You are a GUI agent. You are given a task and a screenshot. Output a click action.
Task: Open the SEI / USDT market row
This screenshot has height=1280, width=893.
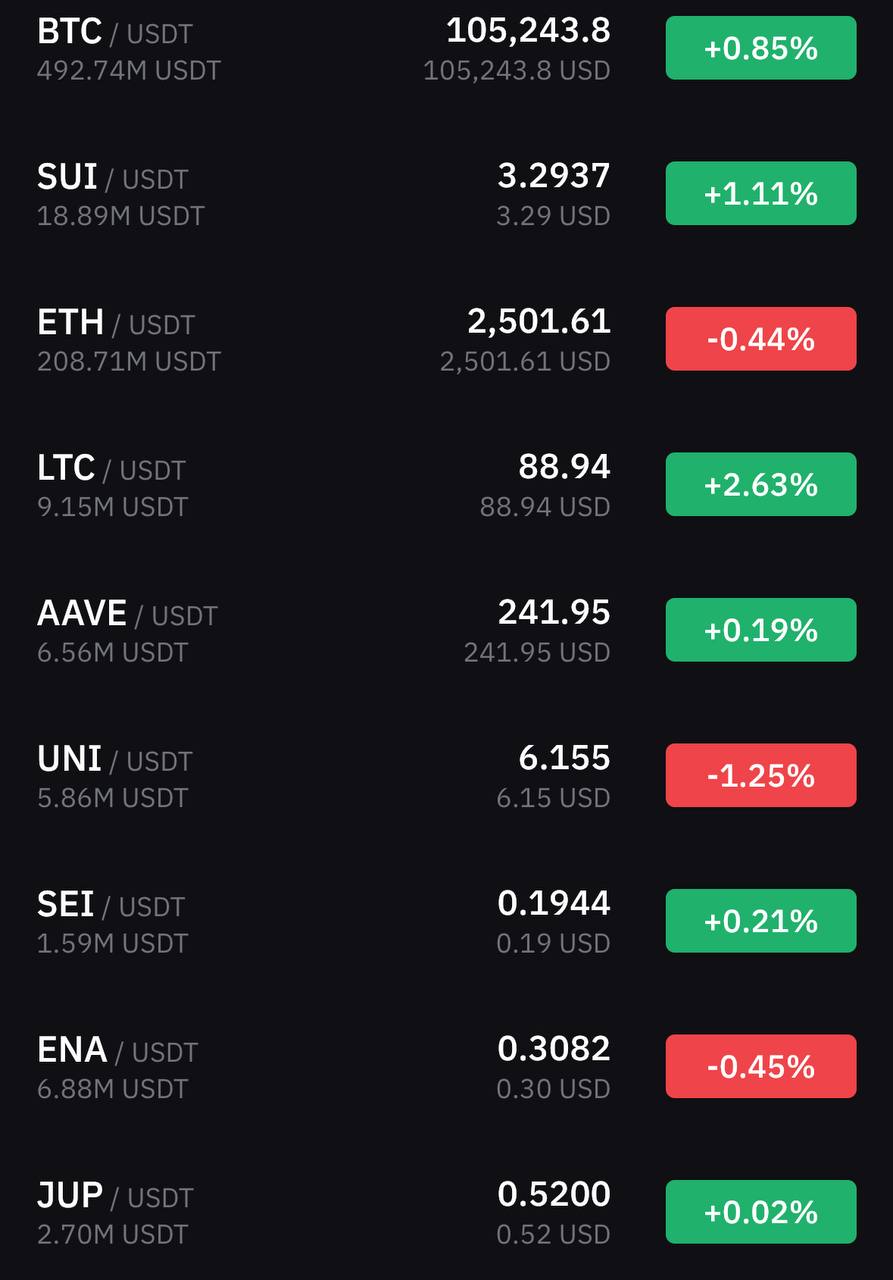tap(446, 921)
